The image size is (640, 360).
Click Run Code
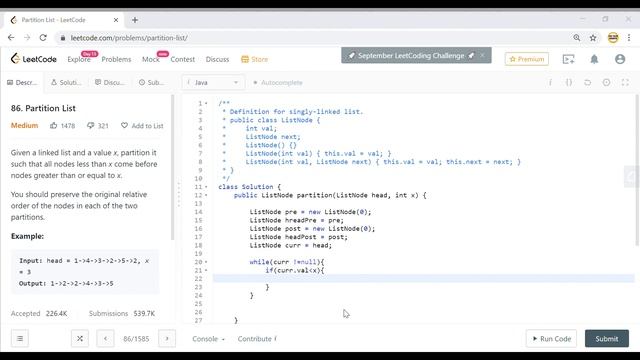(551, 338)
